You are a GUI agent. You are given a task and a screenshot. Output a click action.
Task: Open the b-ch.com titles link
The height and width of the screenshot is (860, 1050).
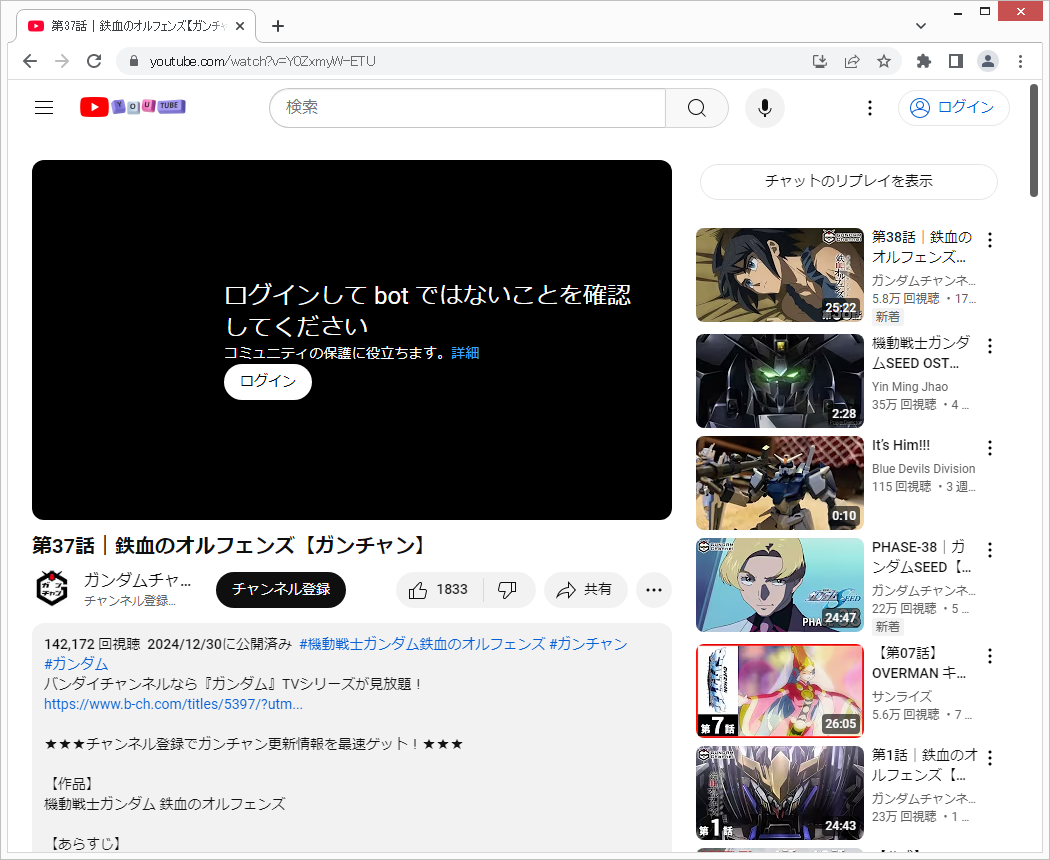173,705
